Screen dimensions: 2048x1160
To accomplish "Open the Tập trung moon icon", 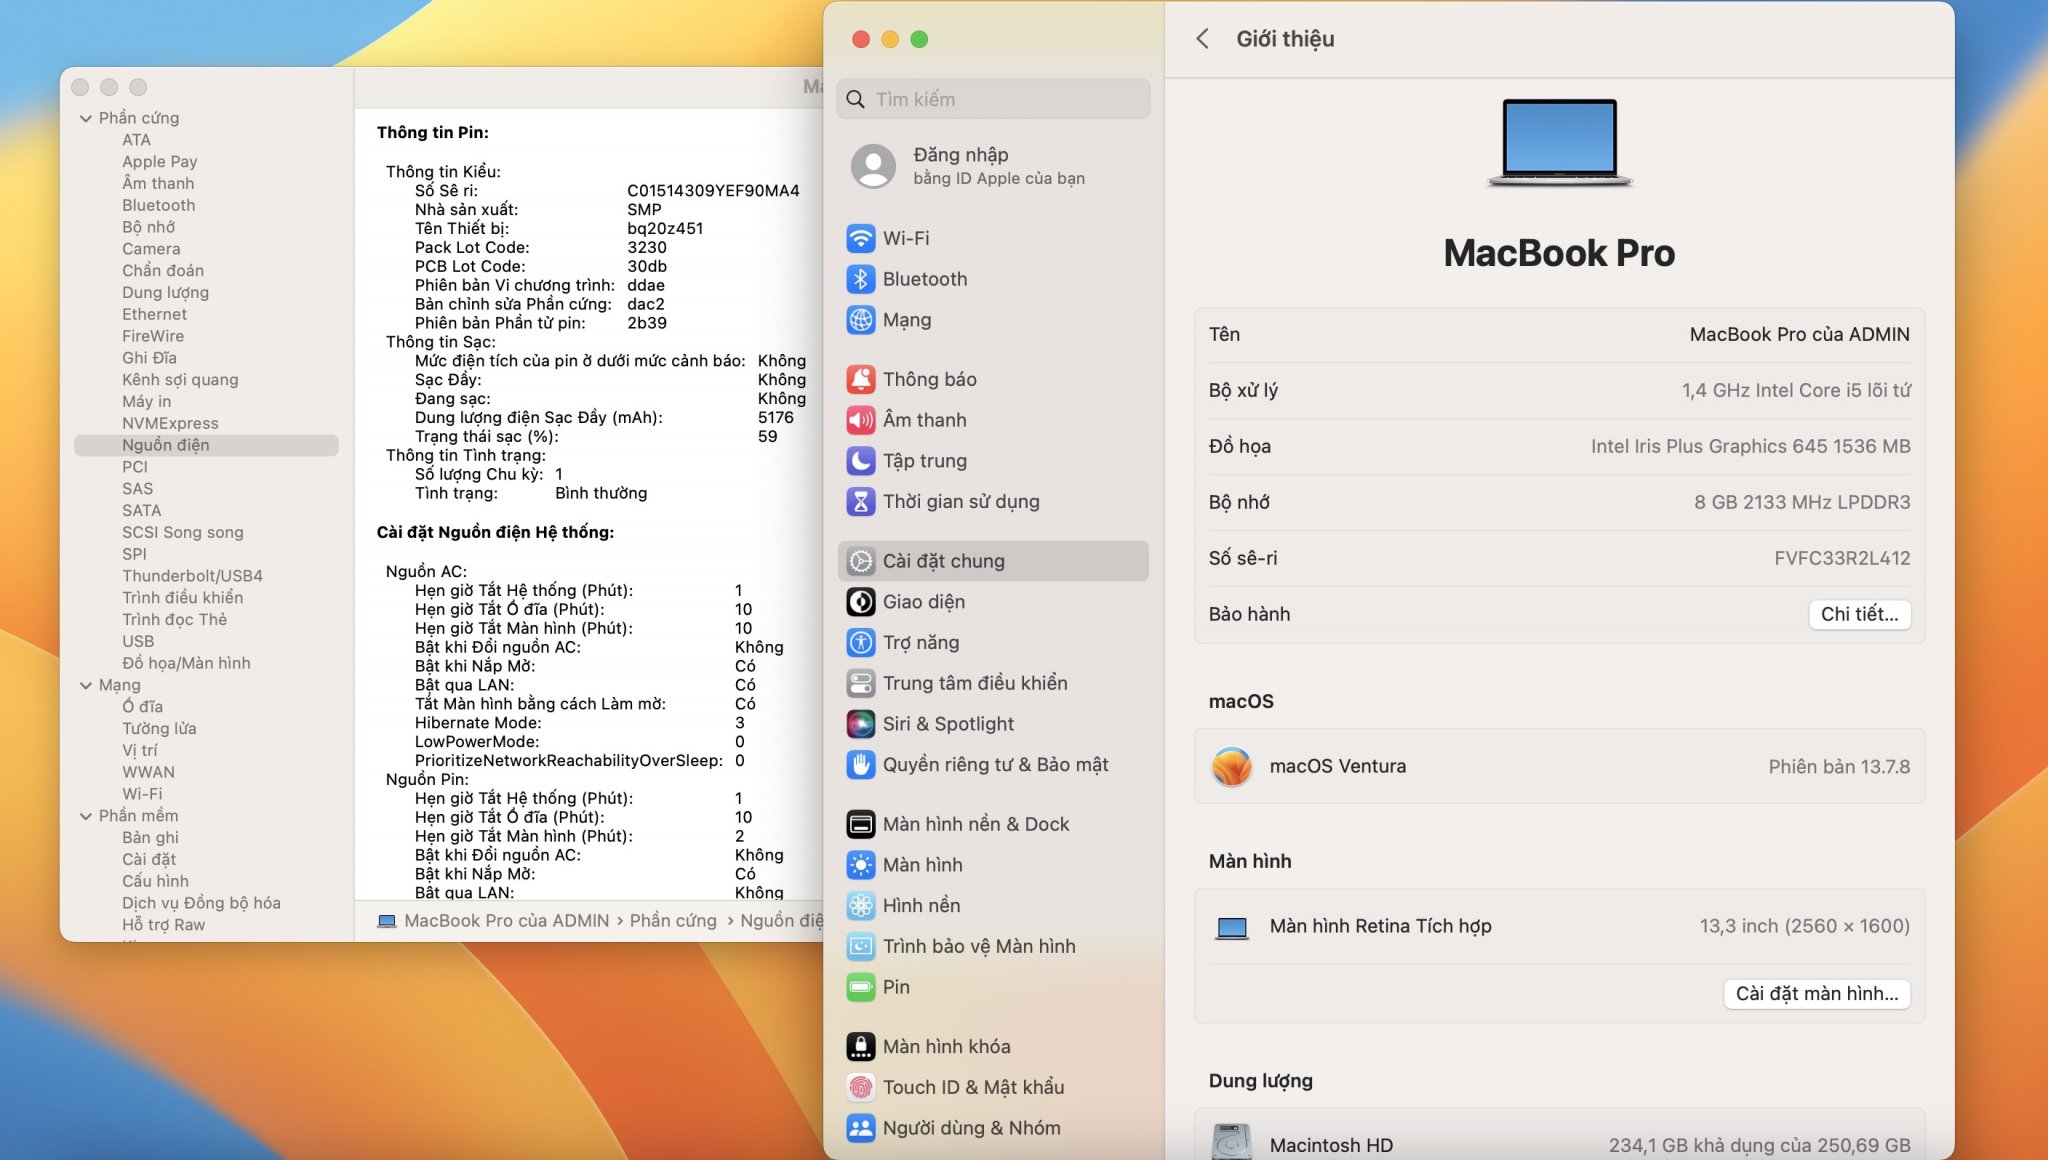I will (860, 461).
